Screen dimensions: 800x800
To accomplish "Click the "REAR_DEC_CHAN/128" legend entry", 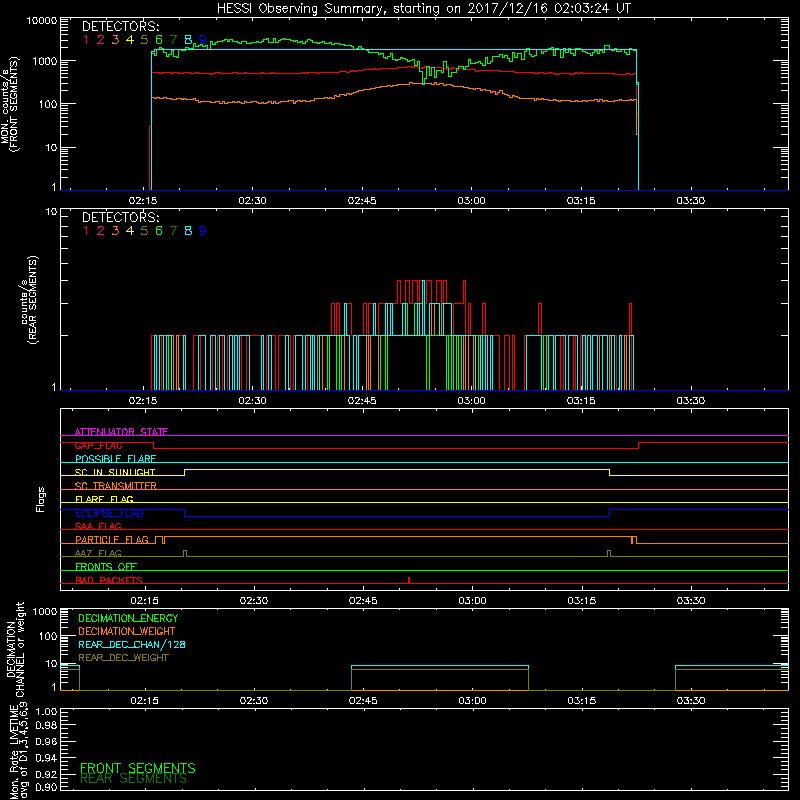I will pos(132,645).
